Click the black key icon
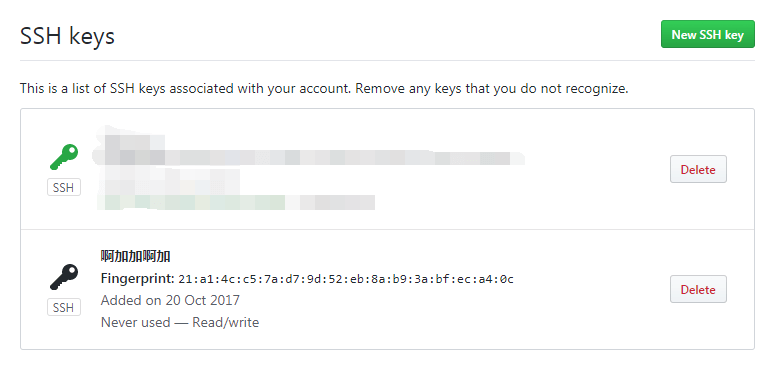The image size is (784, 367). (x=64, y=276)
